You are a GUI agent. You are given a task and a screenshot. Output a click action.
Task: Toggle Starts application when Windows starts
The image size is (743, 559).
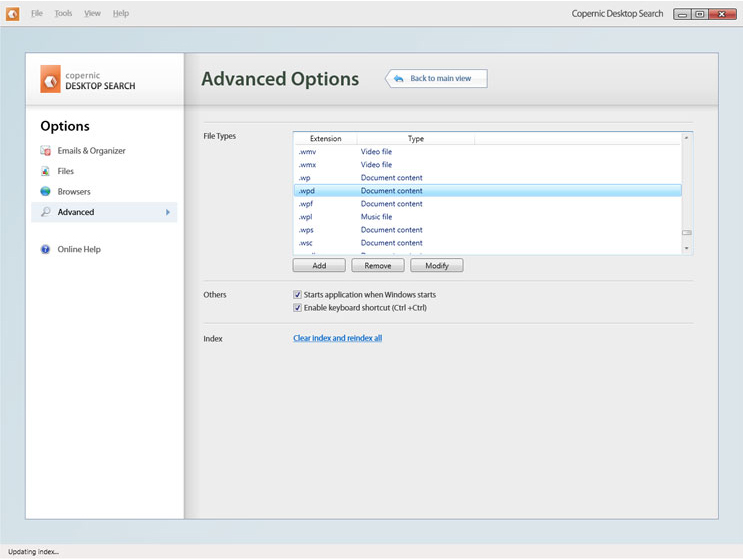(297, 295)
